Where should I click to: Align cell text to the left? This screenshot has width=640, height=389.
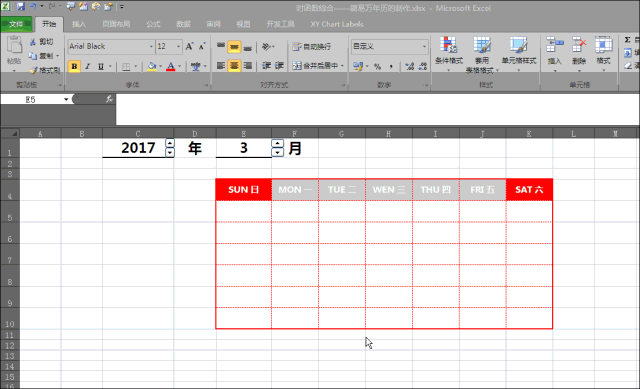221,66
